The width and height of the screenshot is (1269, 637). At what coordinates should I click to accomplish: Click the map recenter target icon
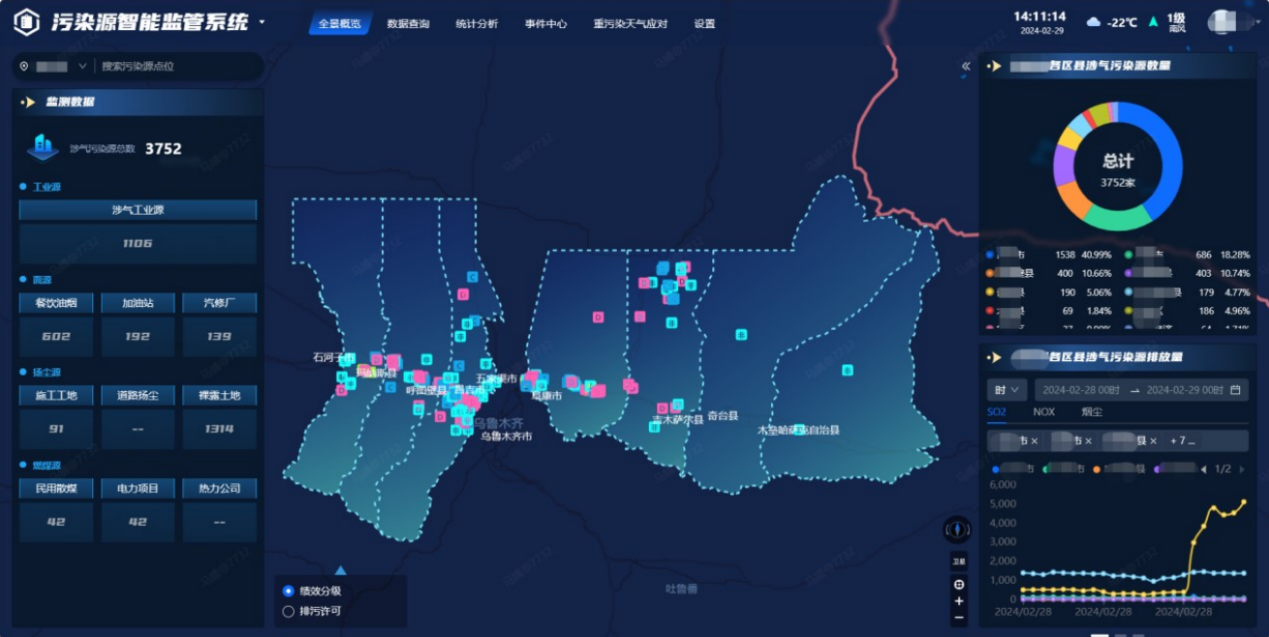point(959,584)
